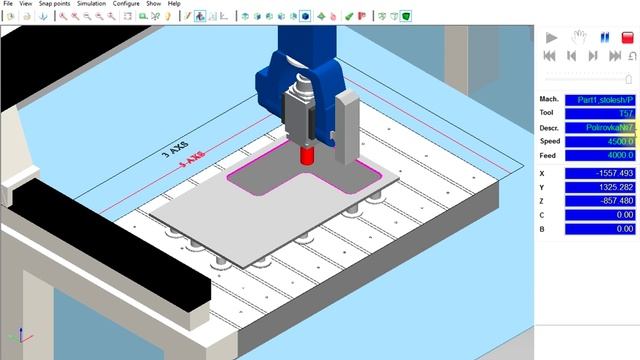Click the Feed value 4000.0
The width and height of the screenshot is (640, 360).
600,156
